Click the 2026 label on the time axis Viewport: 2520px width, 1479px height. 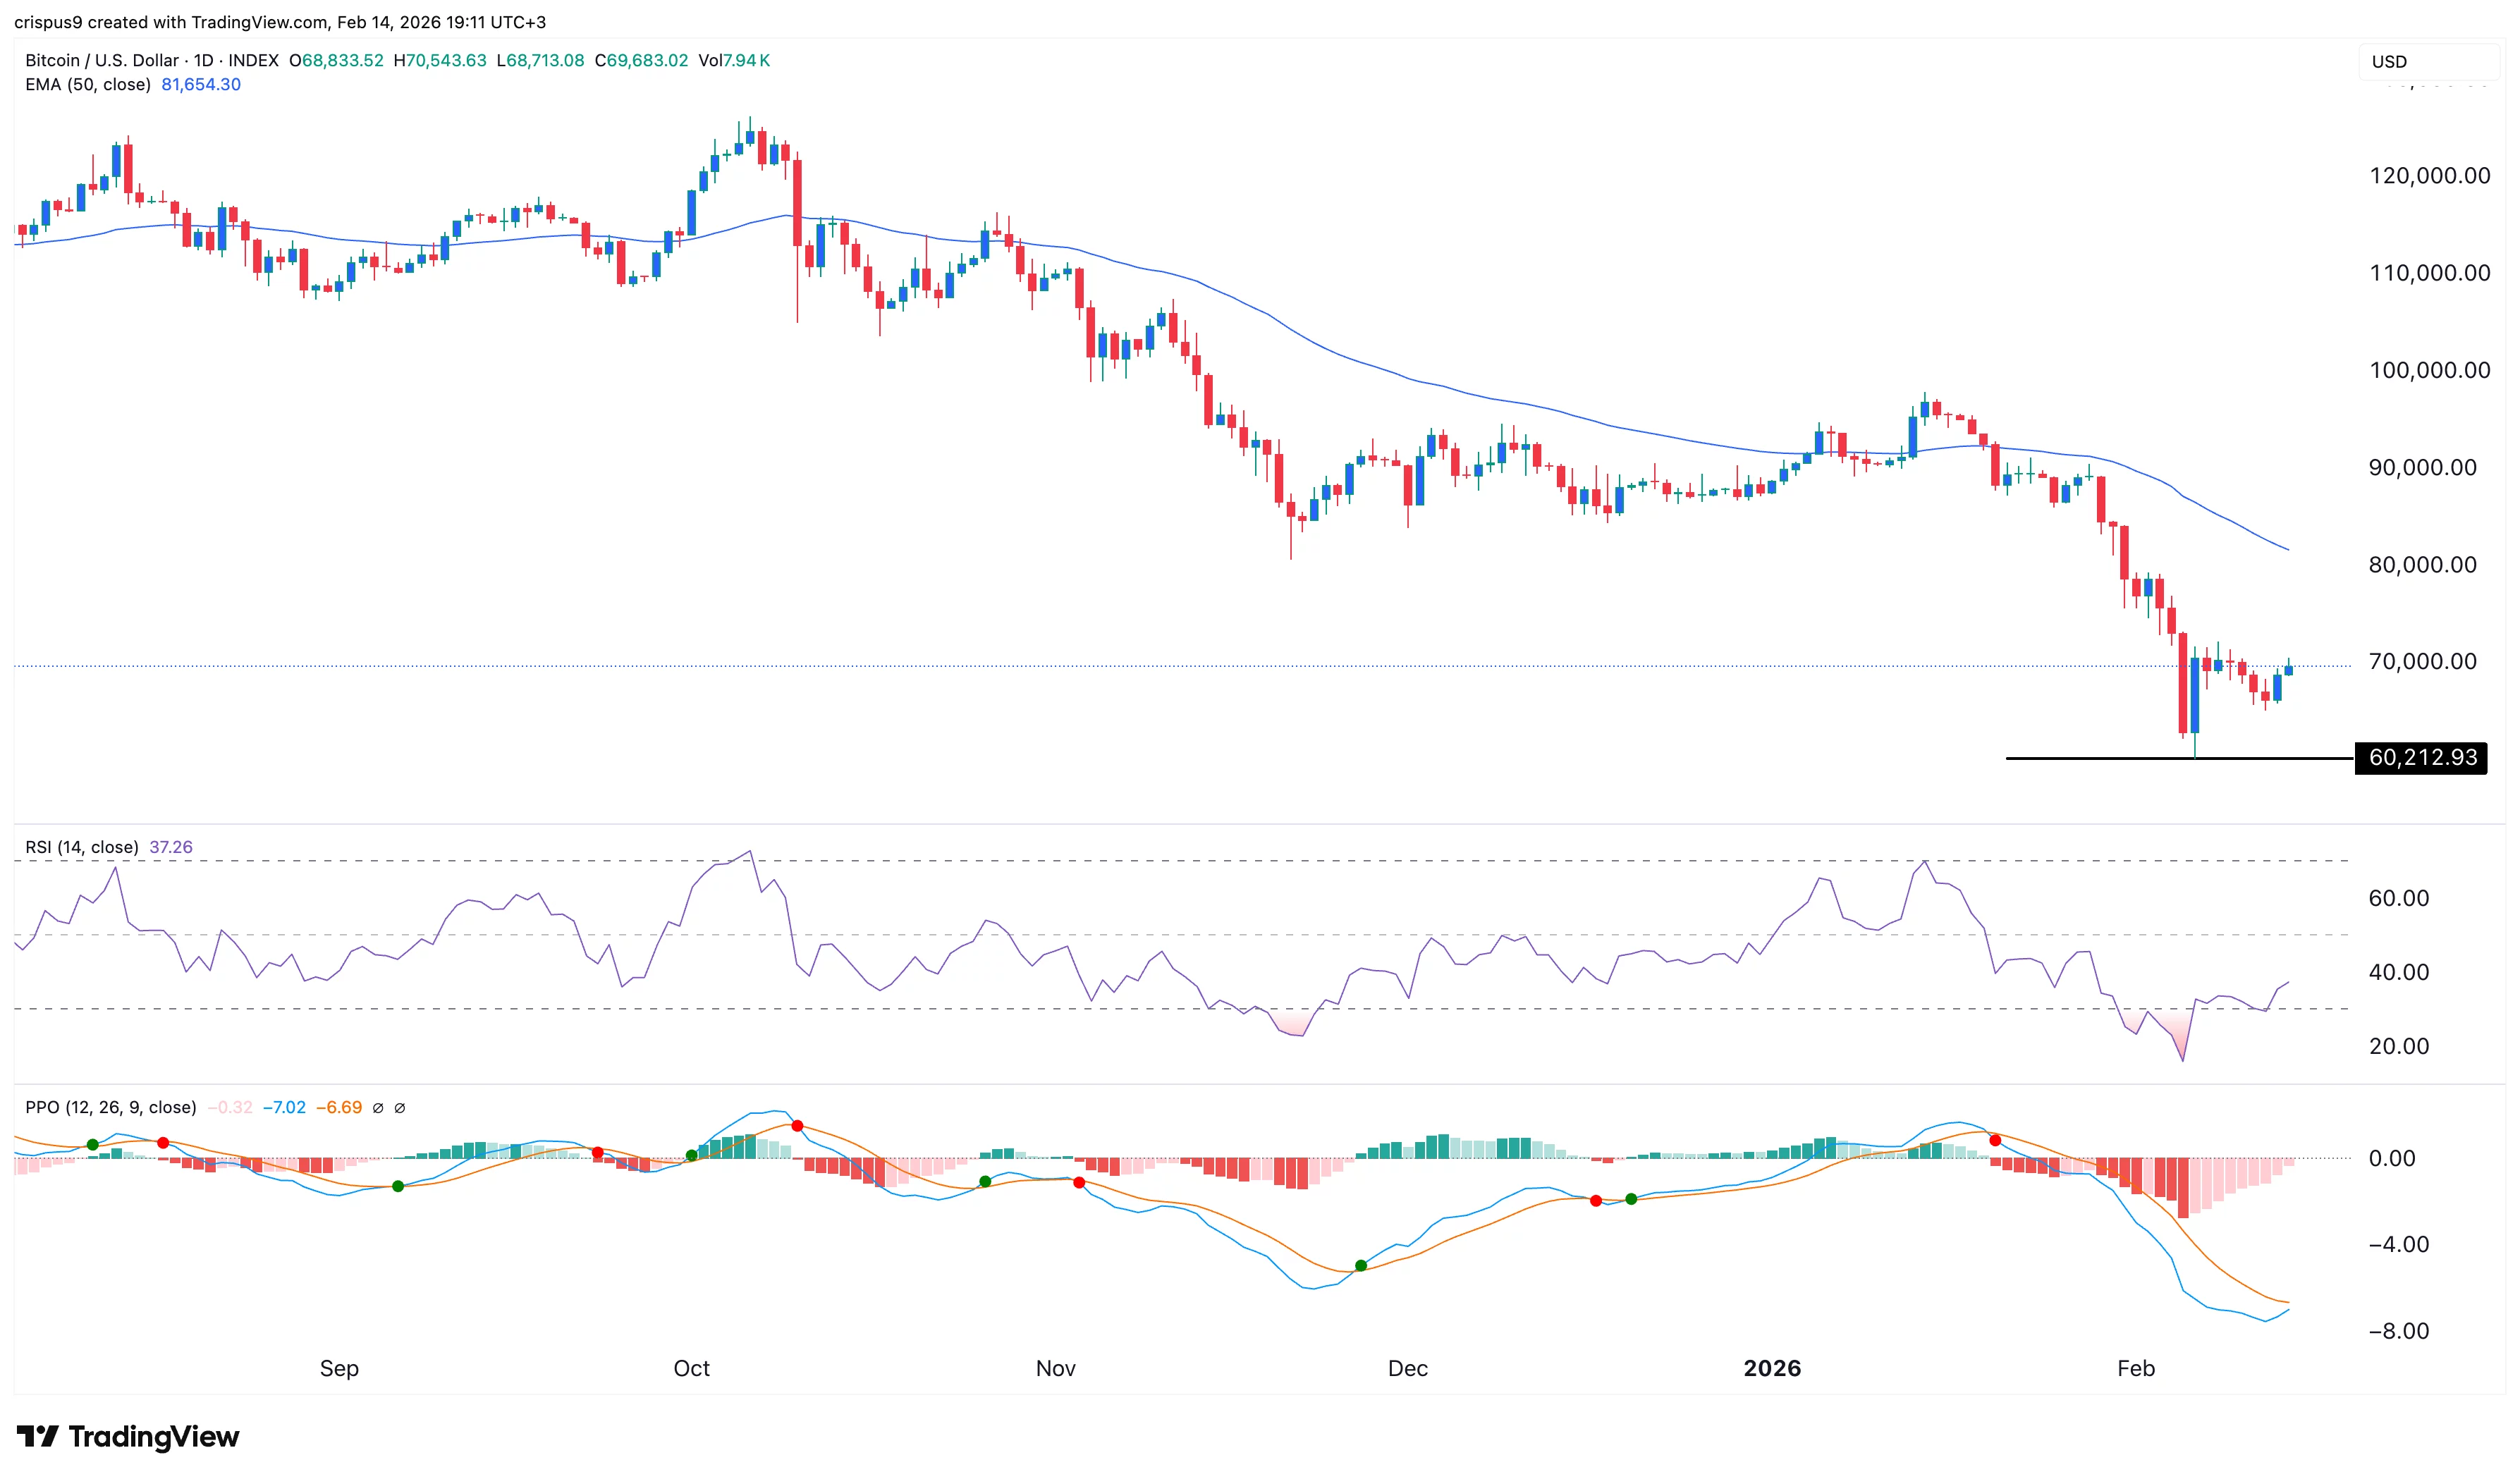click(x=1773, y=1369)
